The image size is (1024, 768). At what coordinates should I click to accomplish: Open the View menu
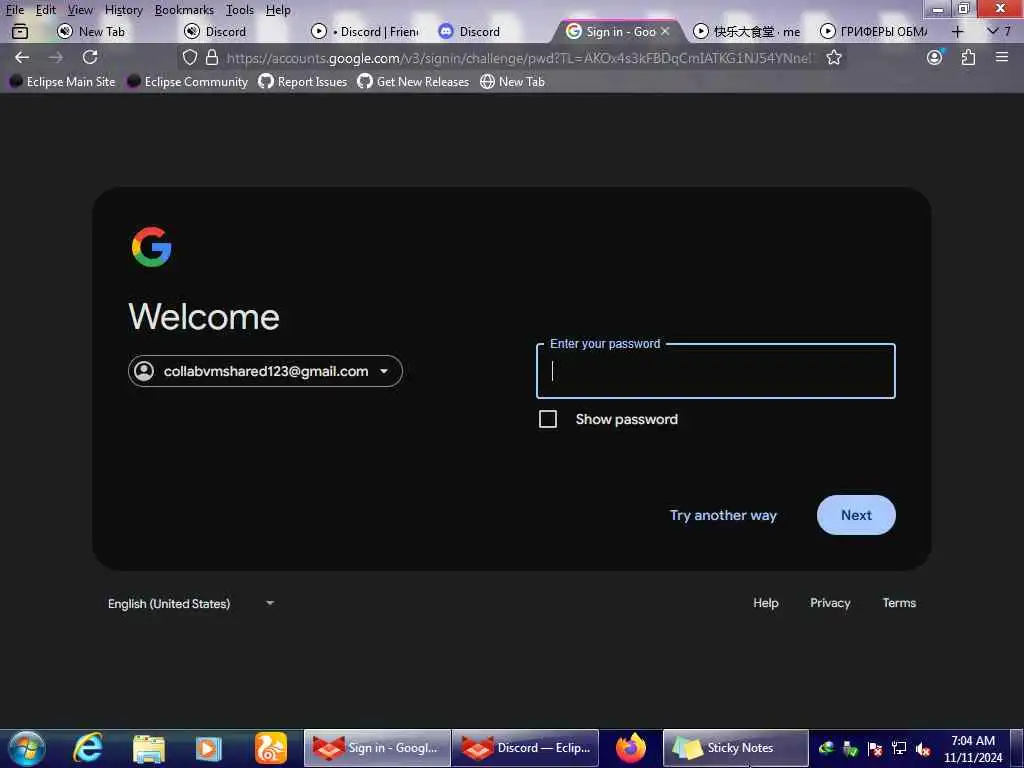pos(80,10)
